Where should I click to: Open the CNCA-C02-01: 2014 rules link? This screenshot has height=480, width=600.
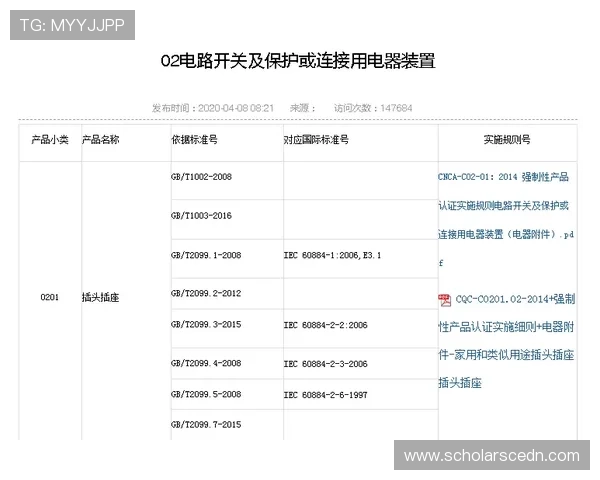click(506, 220)
